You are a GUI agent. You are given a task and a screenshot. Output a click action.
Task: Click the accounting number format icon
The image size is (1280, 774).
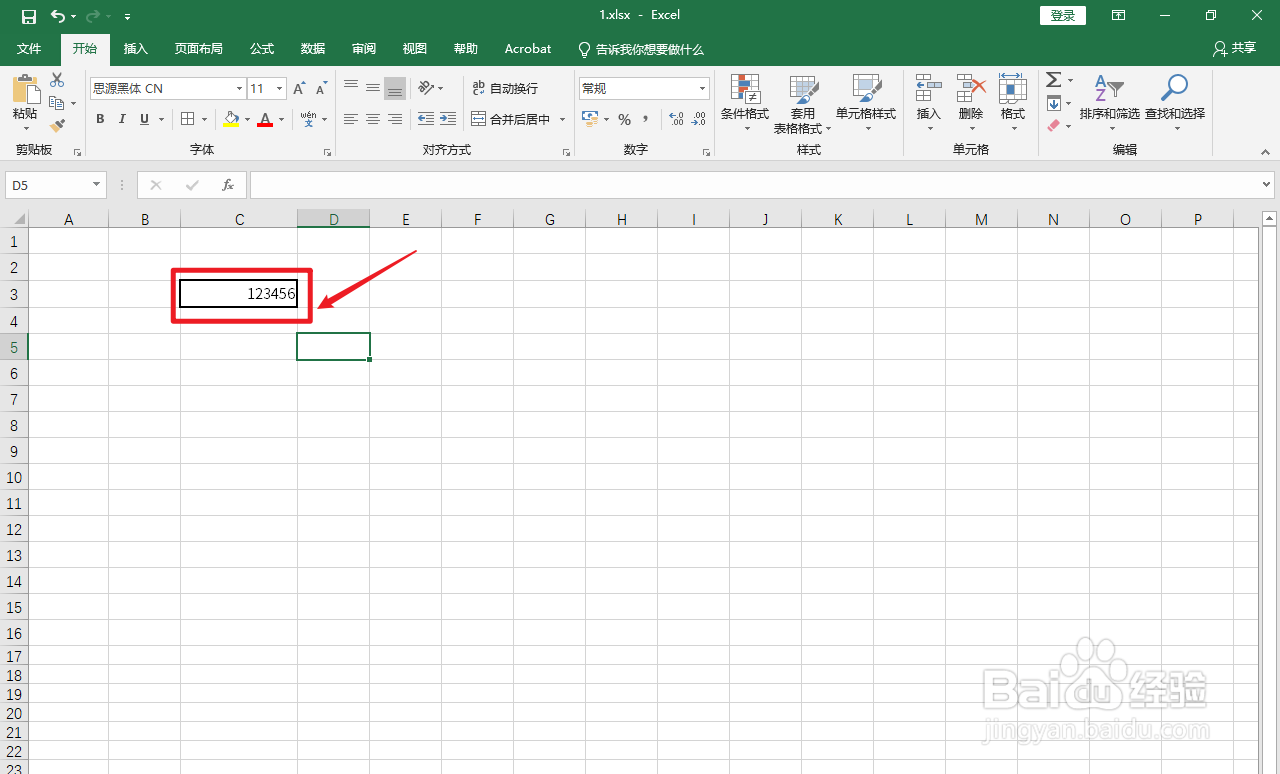tap(590, 119)
